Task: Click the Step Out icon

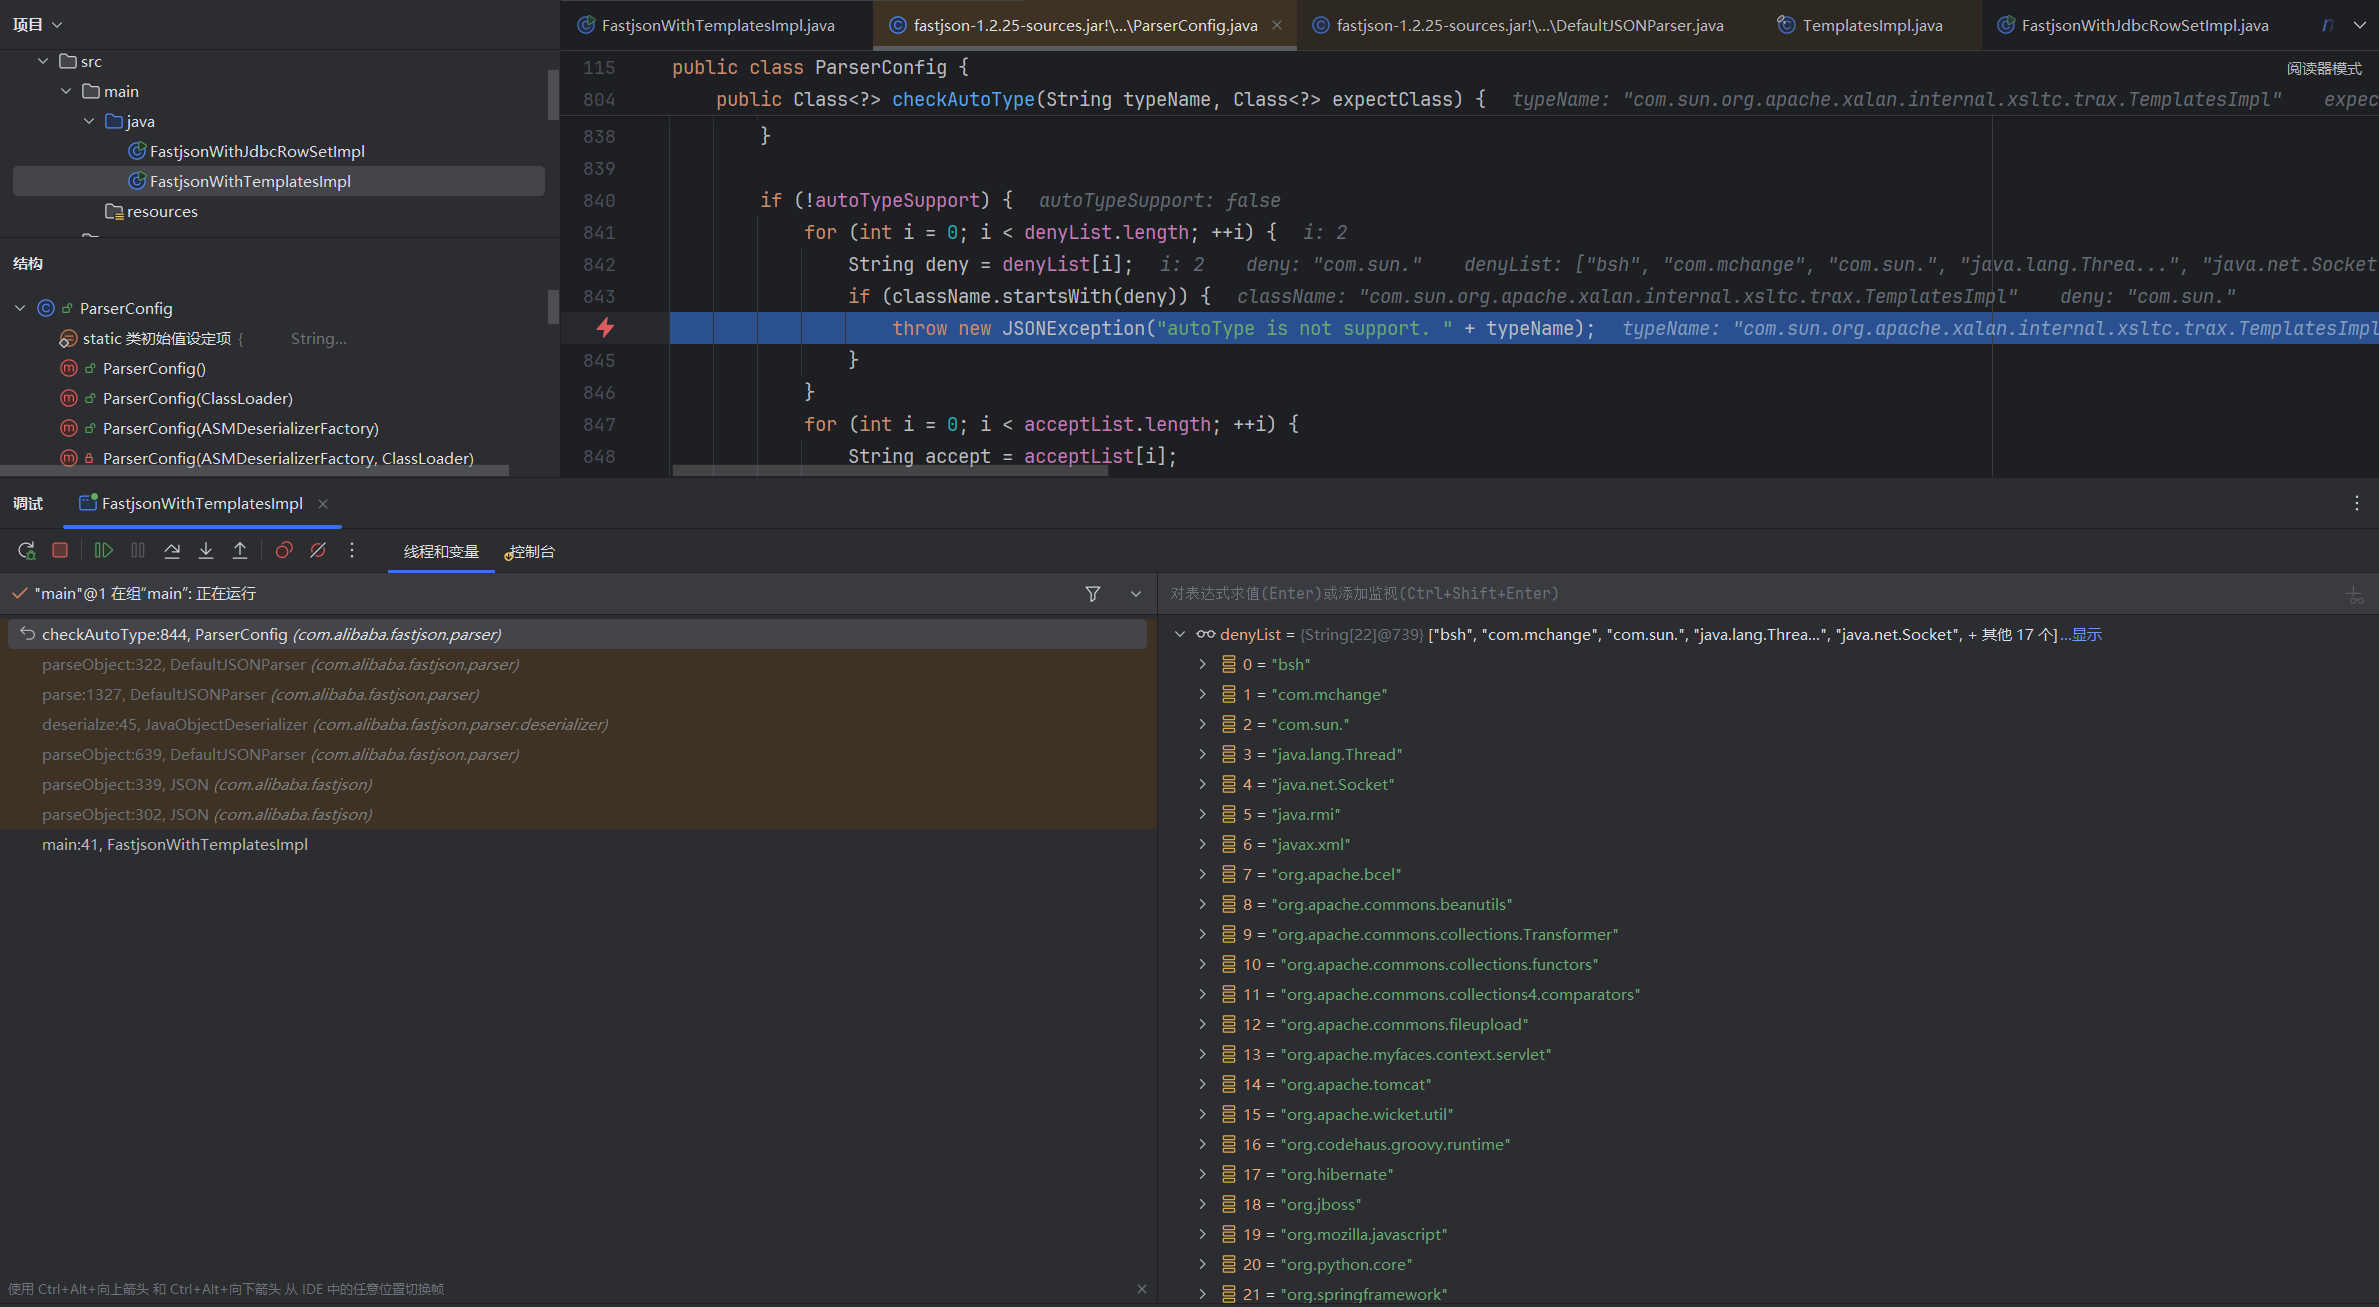Action: tap(240, 550)
